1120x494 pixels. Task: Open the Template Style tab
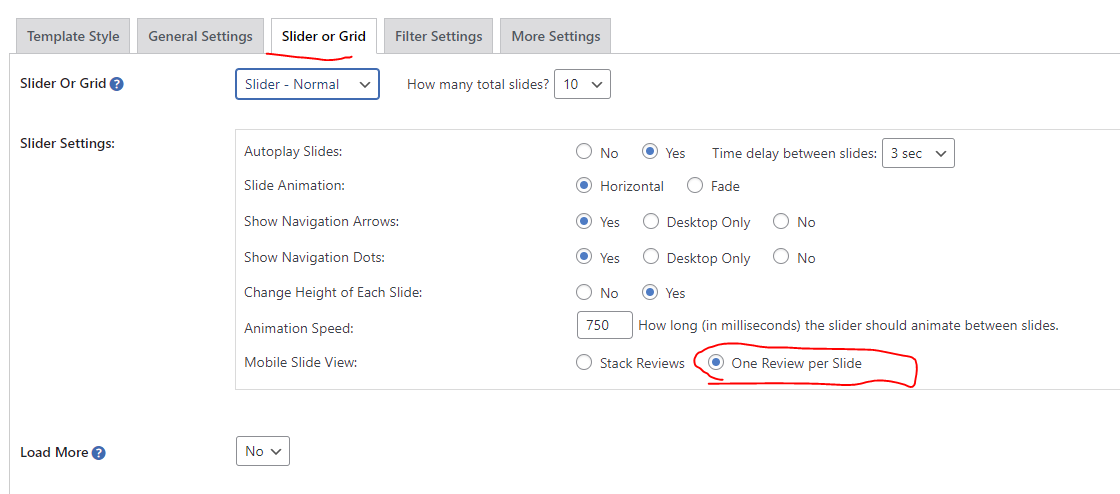tap(73, 36)
